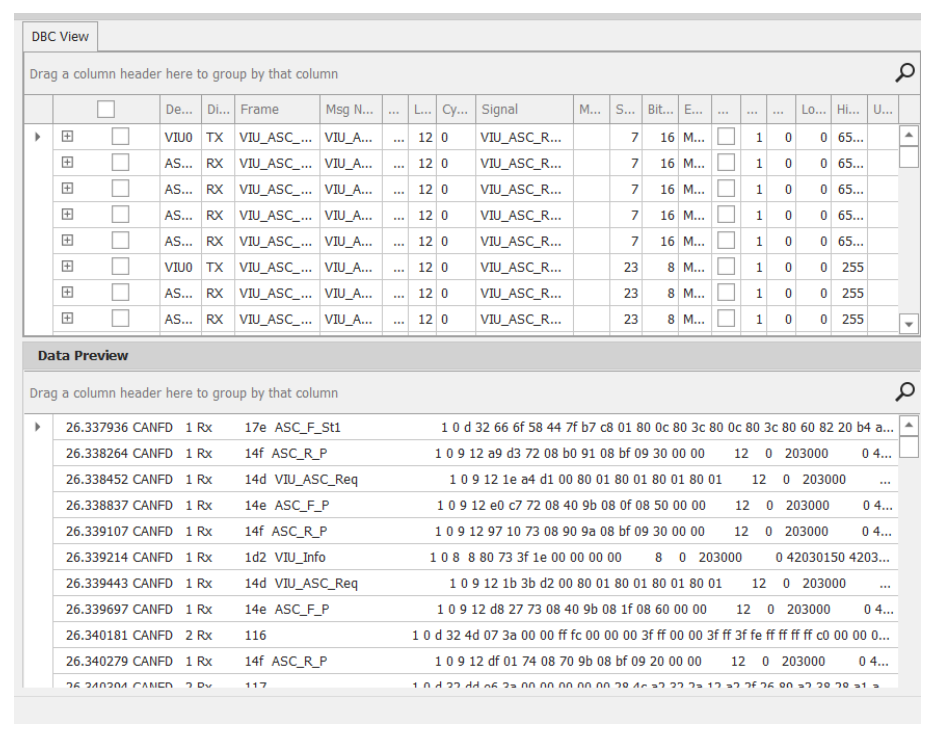The width and height of the screenshot is (930, 736).
Task: Click the M... column header
Action: pos(591,109)
